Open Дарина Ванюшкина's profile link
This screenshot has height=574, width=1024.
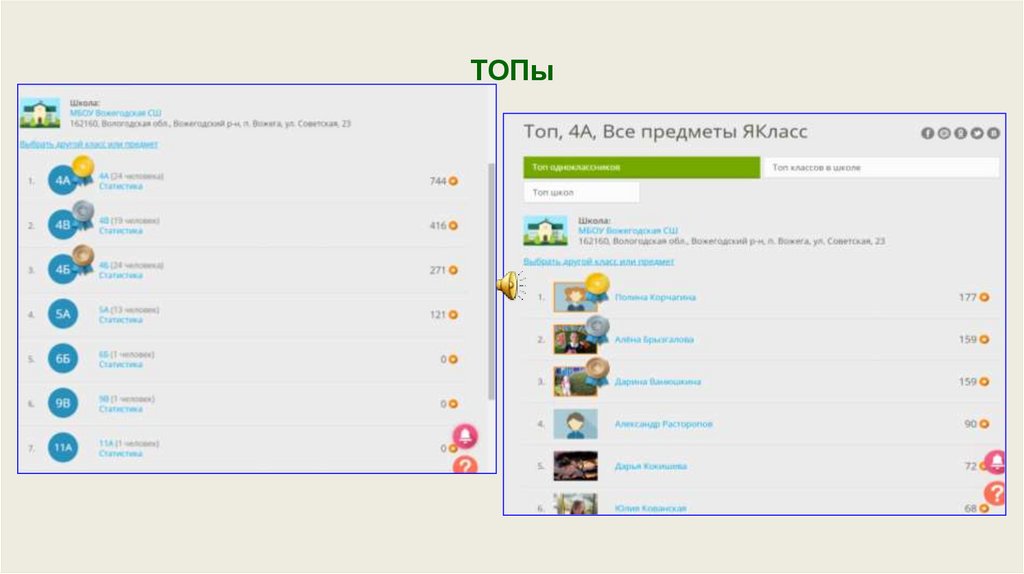658,381
